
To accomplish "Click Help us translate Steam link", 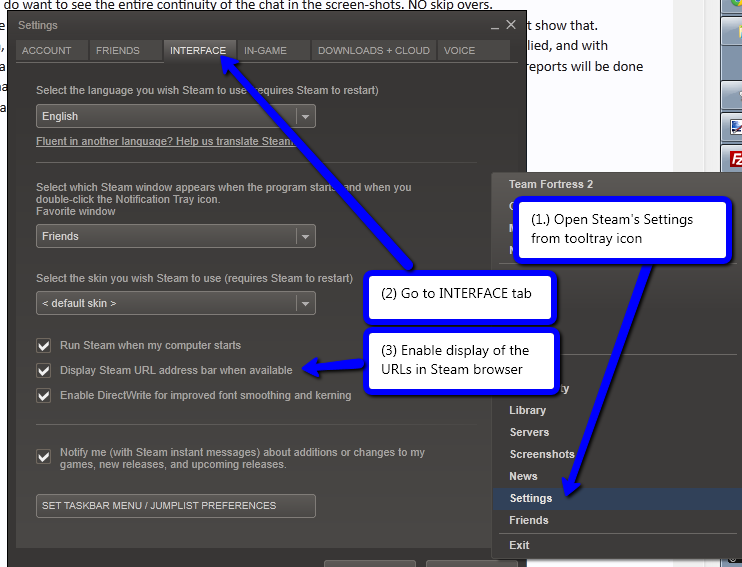I will click(x=165, y=141).
